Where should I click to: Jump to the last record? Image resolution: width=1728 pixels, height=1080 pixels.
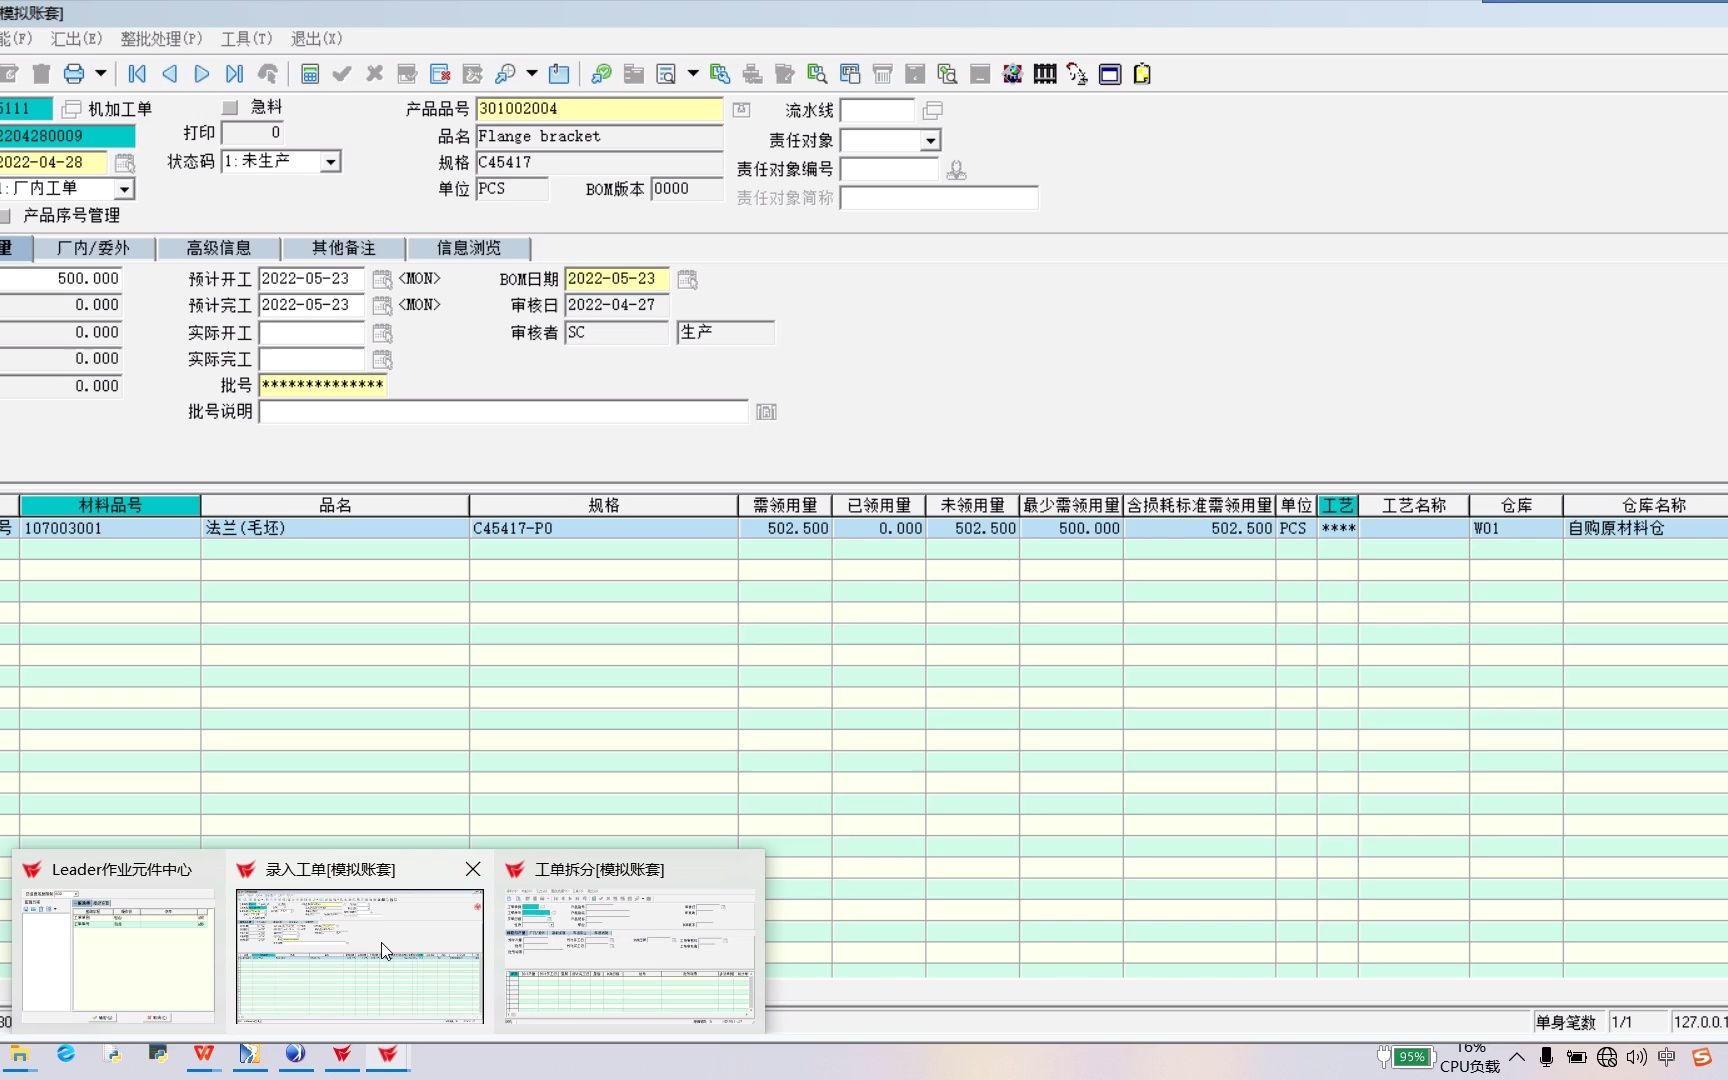coord(234,74)
